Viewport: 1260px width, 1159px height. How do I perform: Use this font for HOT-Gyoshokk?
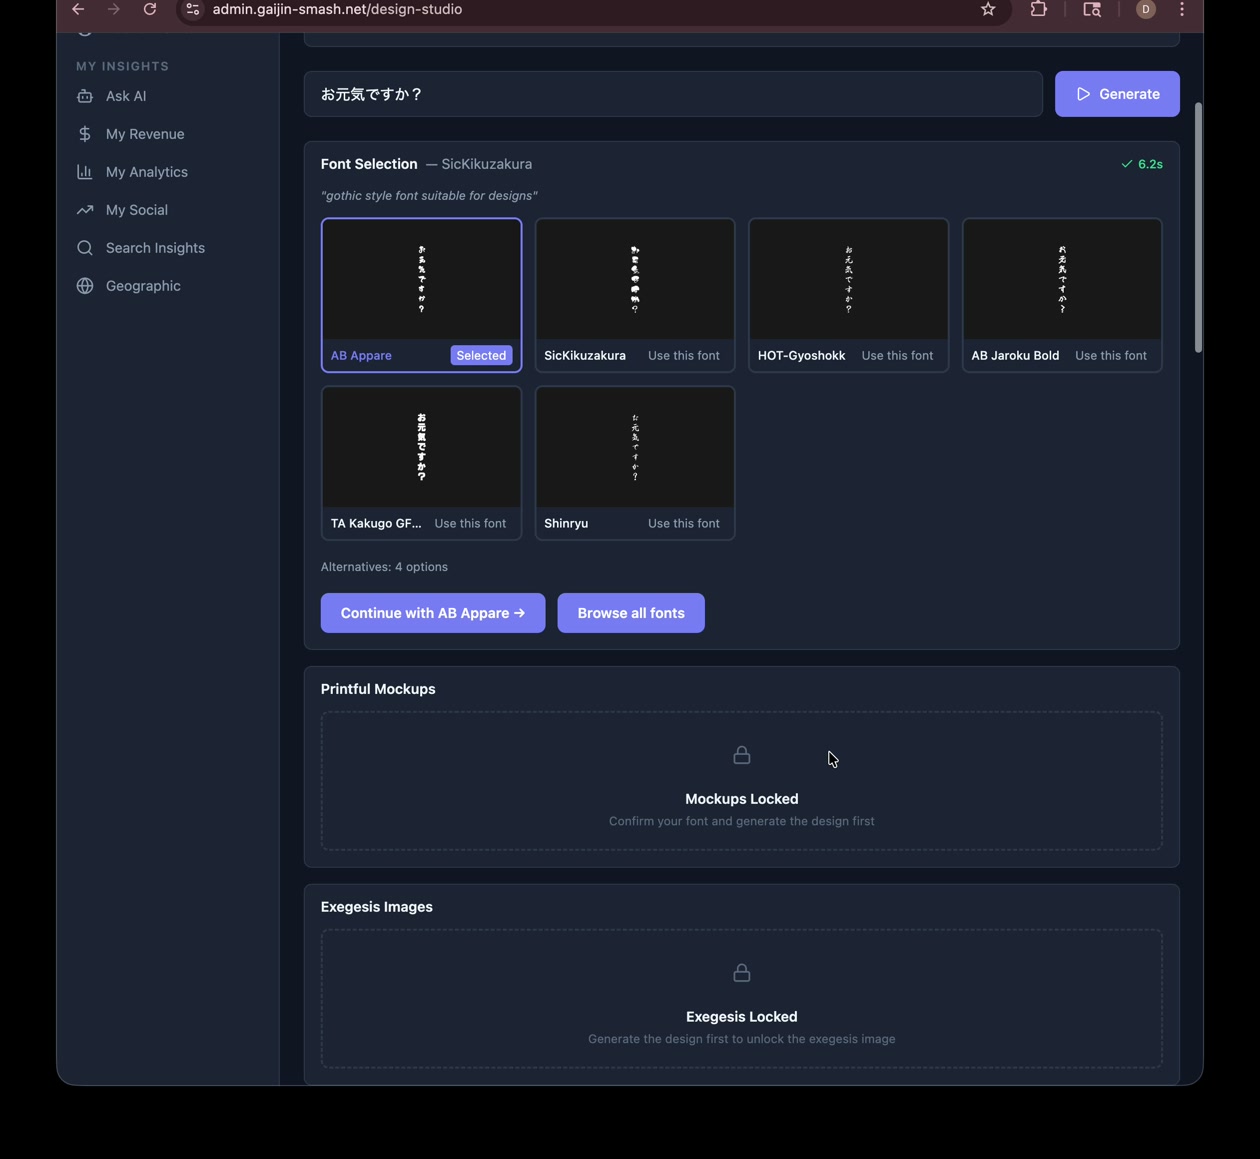pos(896,356)
